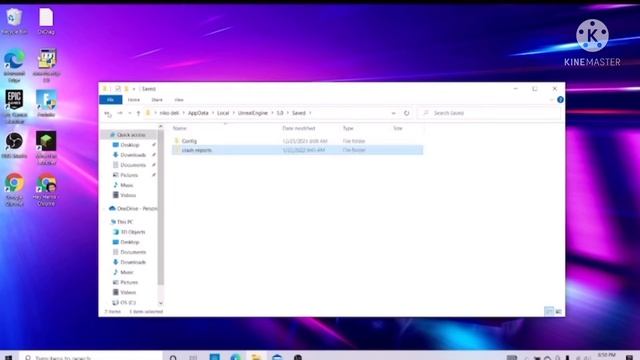Open Microsoft Edge from the taskbar
This screenshot has width=640, height=360.
236,357
